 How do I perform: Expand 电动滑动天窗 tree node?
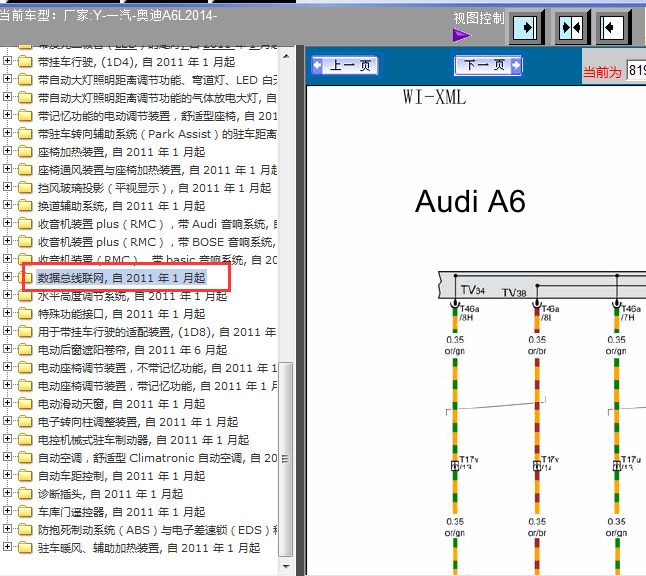[x=7, y=403]
